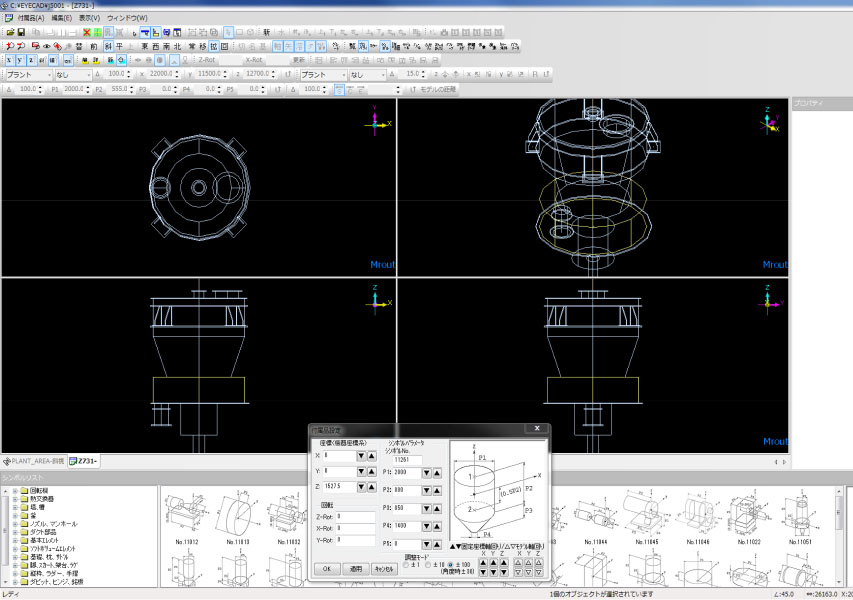The image size is (853, 600).
Task: Toggle the z axis lock button
Action: (x=31, y=60)
